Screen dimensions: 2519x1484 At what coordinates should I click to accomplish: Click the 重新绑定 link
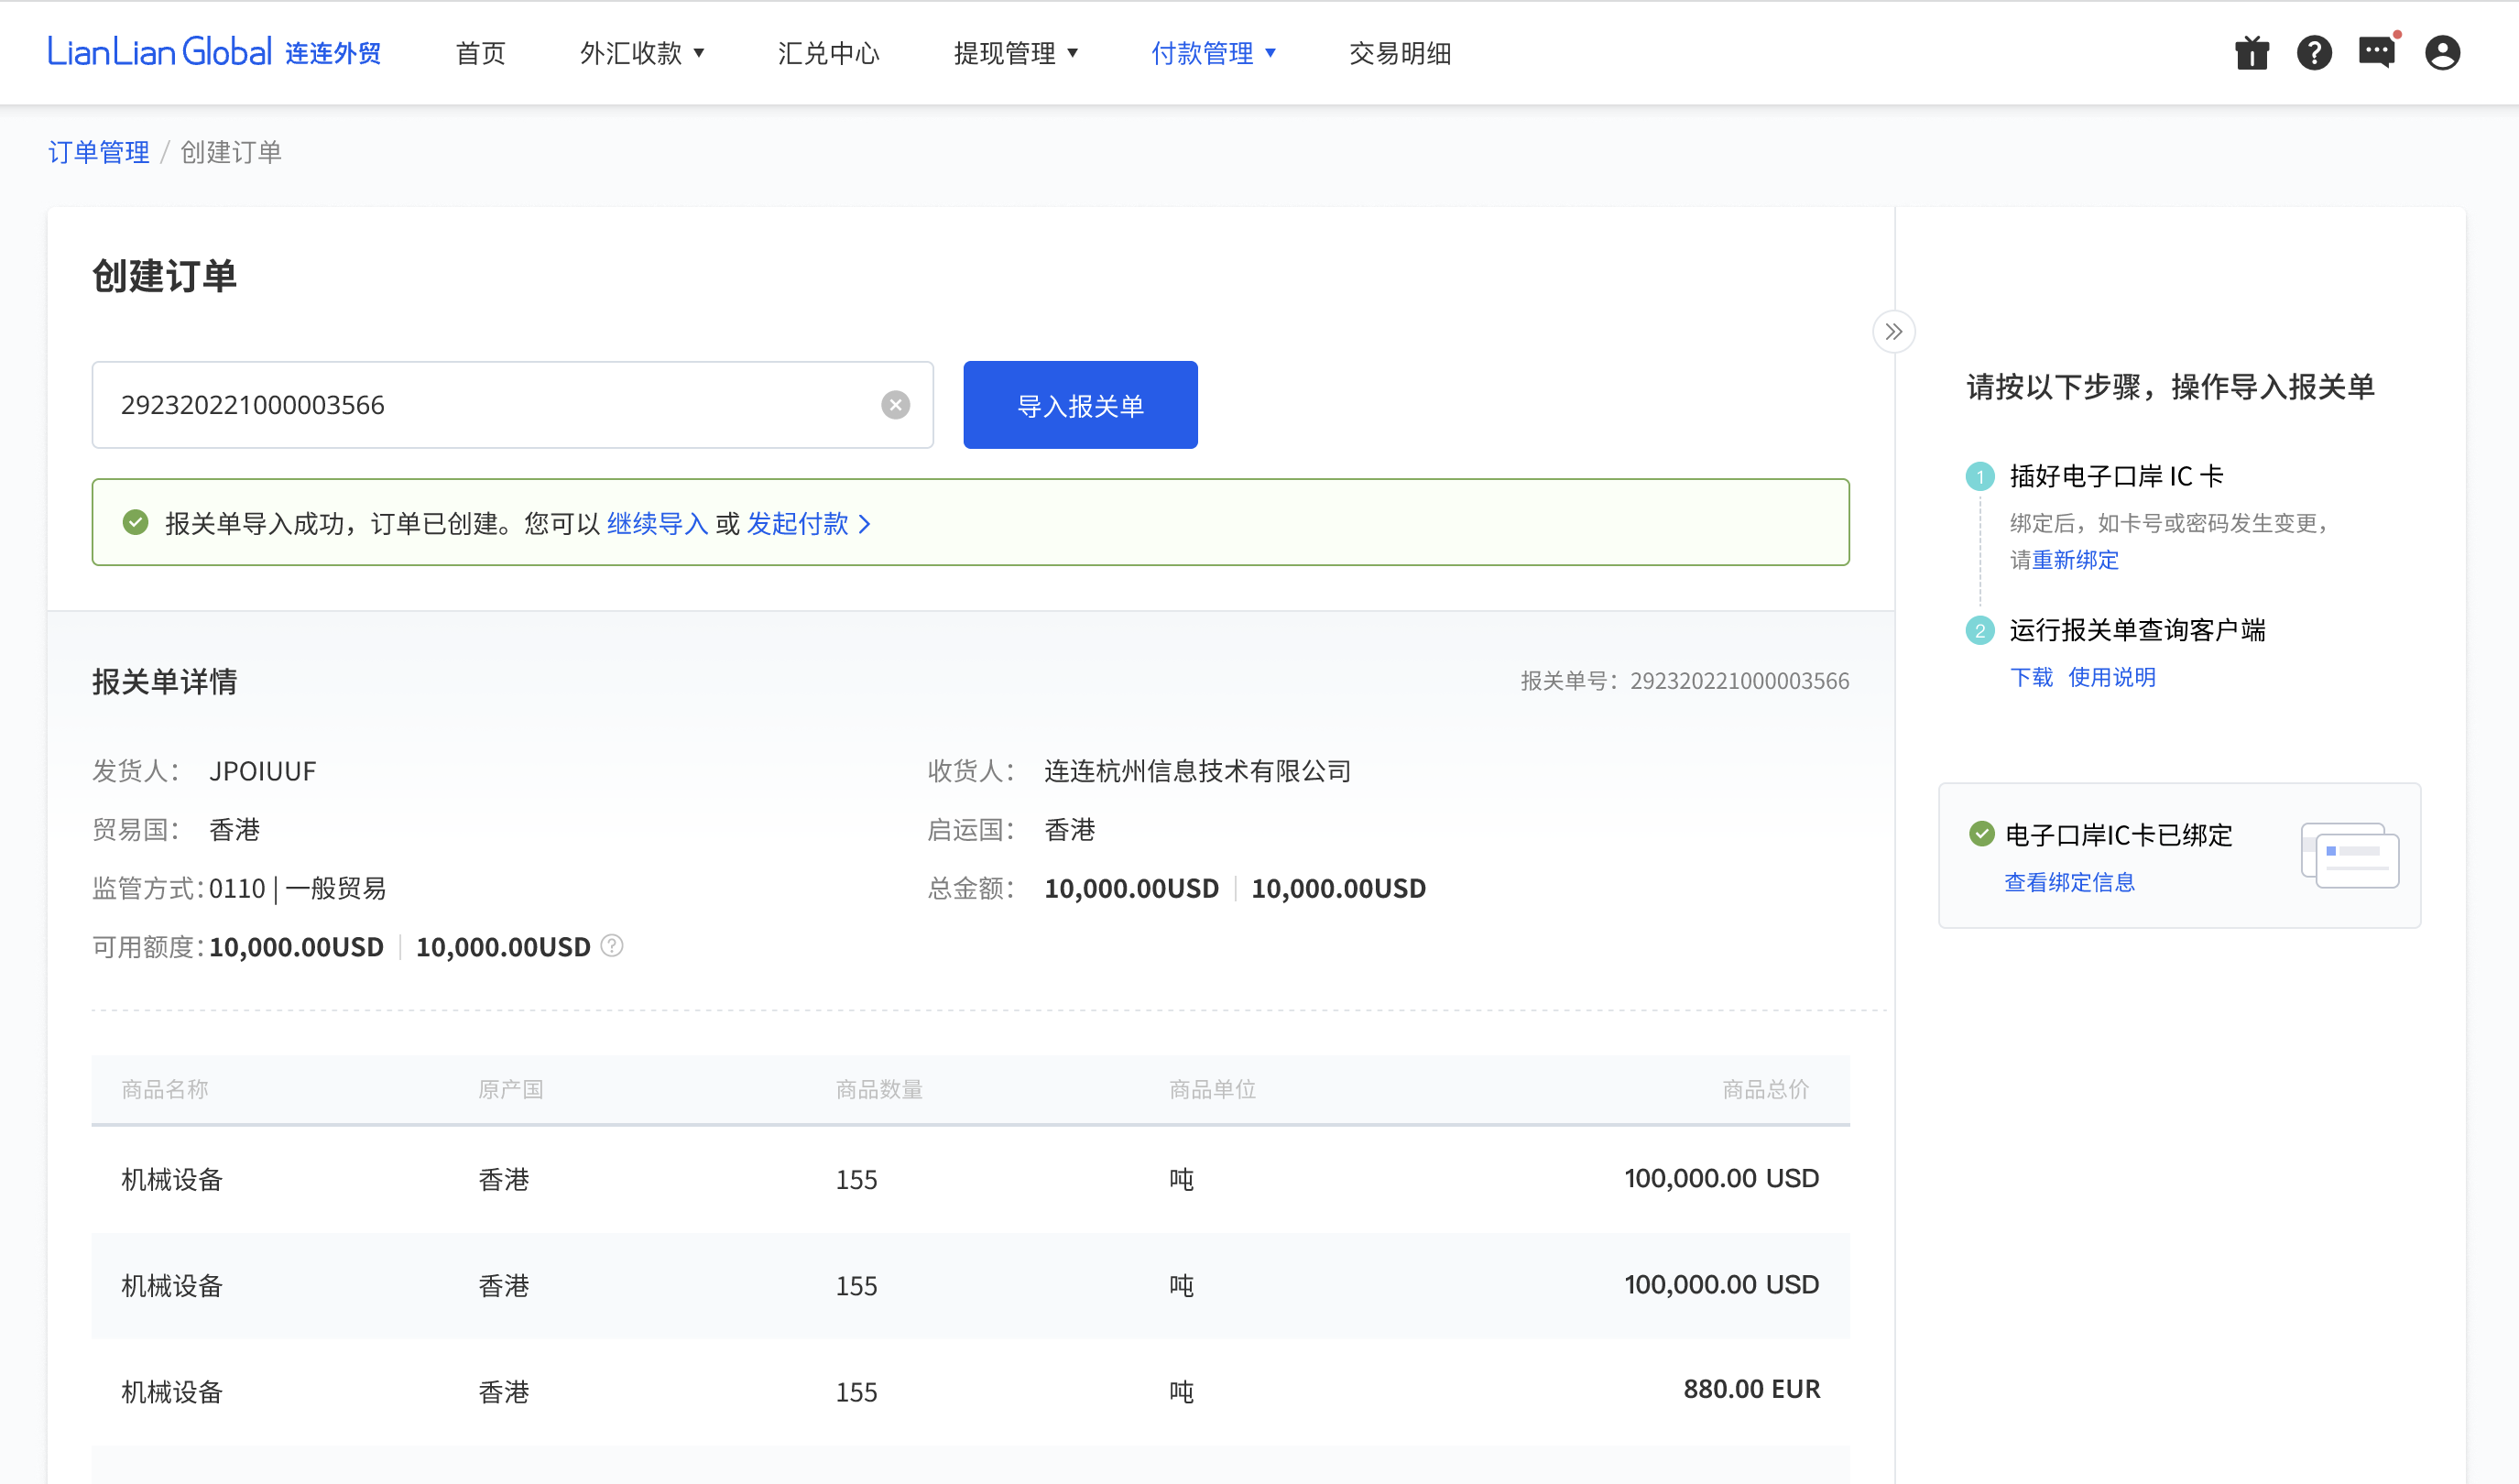coord(2075,560)
